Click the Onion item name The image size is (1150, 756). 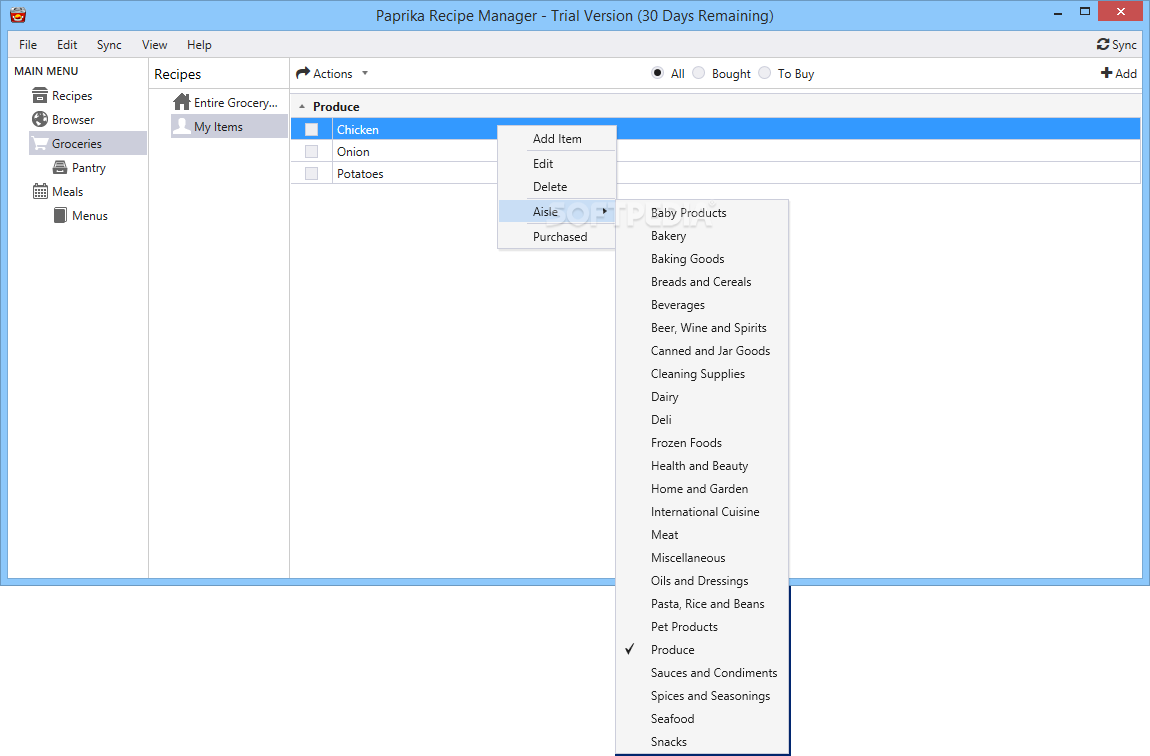point(353,152)
